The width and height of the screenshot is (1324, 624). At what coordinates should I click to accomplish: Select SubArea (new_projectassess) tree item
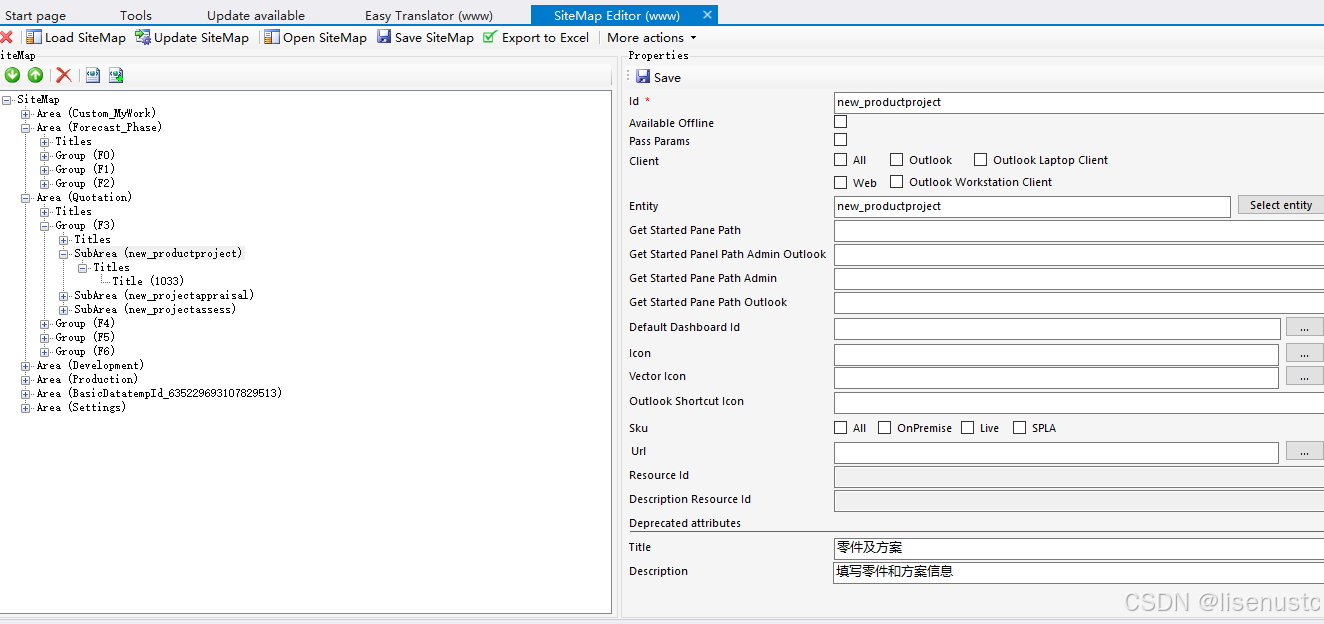pos(155,310)
